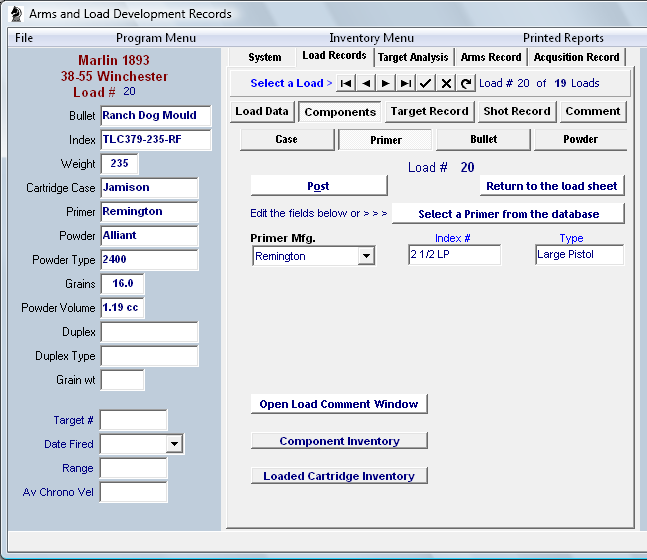This screenshot has width=647, height=560.
Task: Click Open Load Comment Window button
Action: coord(339,404)
